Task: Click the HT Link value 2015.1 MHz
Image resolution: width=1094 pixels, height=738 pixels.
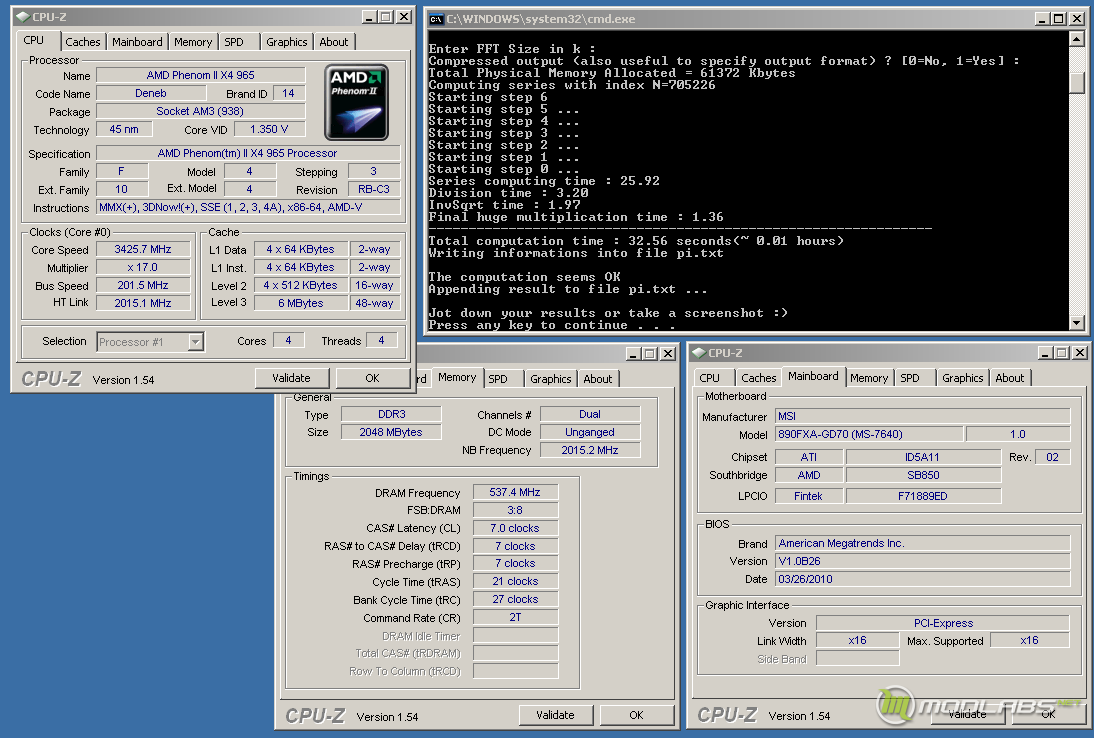Action: [143, 303]
